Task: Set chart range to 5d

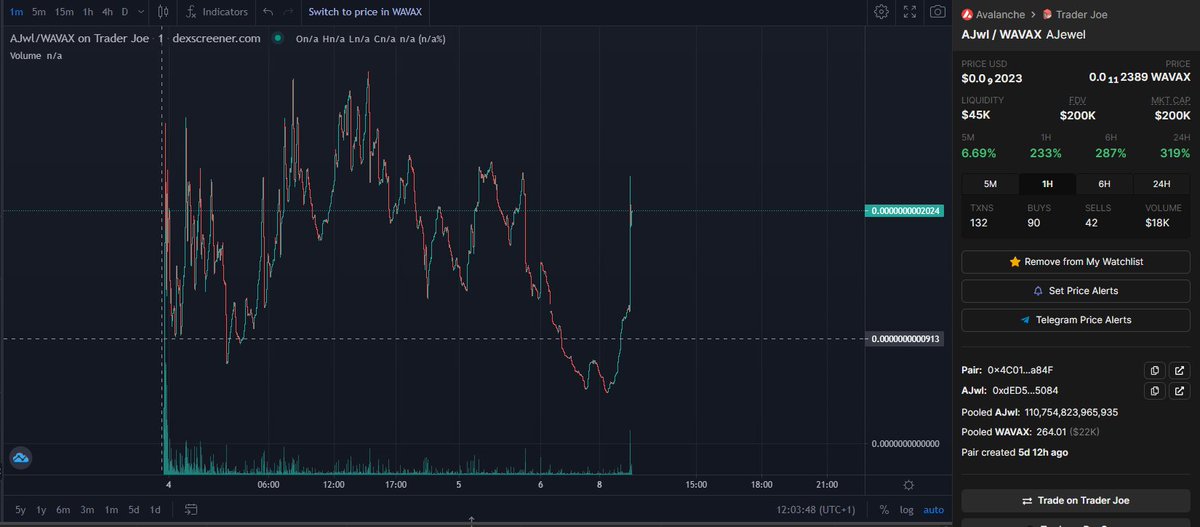Action: (x=133, y=510)
